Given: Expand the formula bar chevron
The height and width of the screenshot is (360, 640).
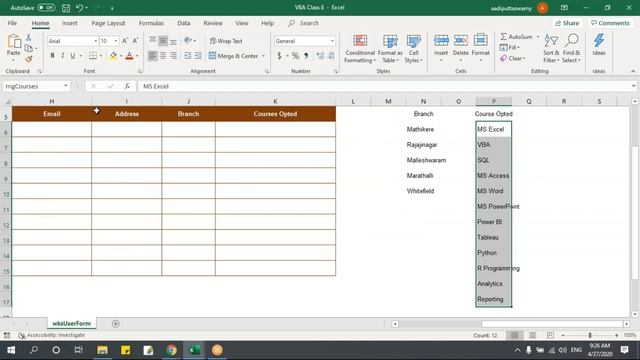Looking at the screenshot, I should pyautogui.click(x=633, y=86).
